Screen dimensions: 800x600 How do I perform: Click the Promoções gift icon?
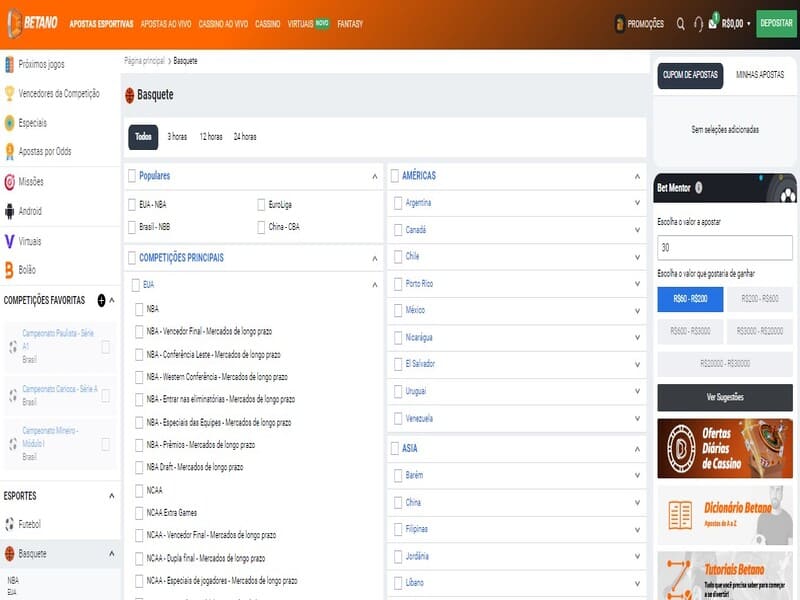click(619, 23)
